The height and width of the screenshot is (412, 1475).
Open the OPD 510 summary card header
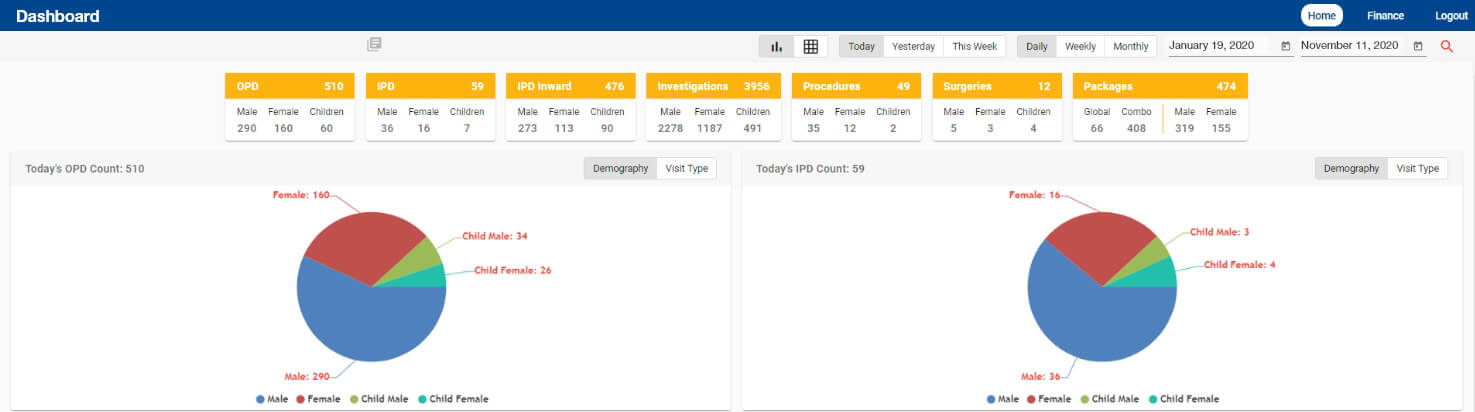pos(290,86)
